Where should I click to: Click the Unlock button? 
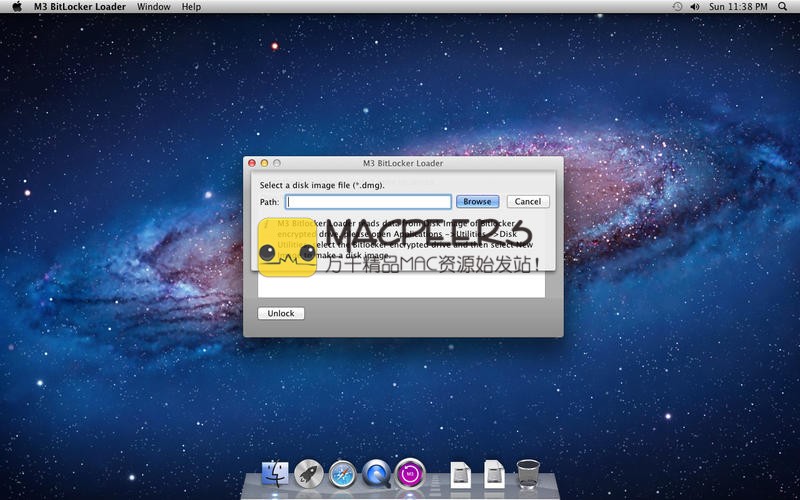(281, 313)
